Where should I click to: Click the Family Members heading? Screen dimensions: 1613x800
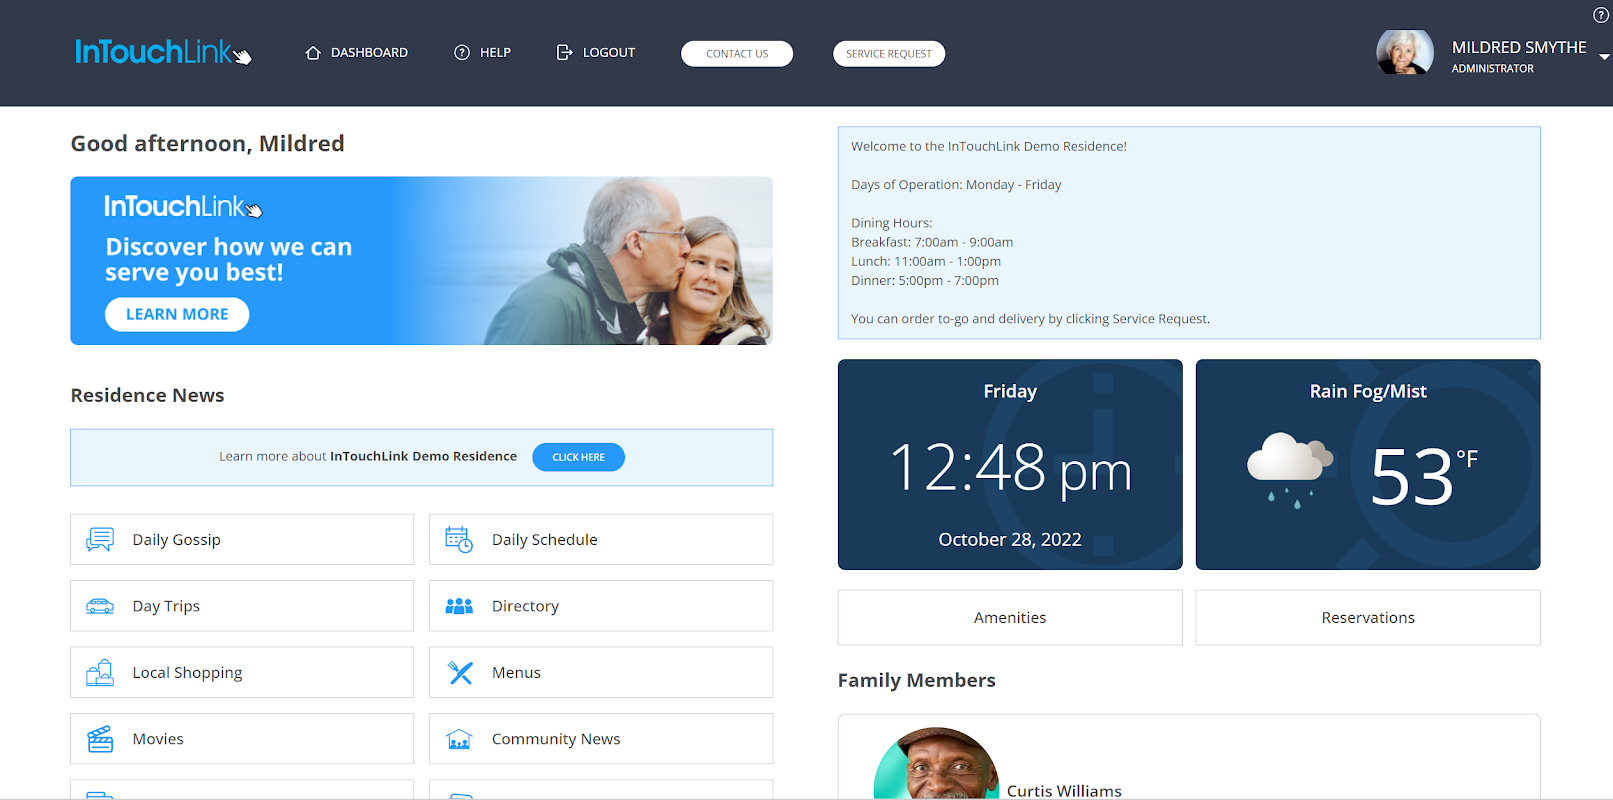916,680
